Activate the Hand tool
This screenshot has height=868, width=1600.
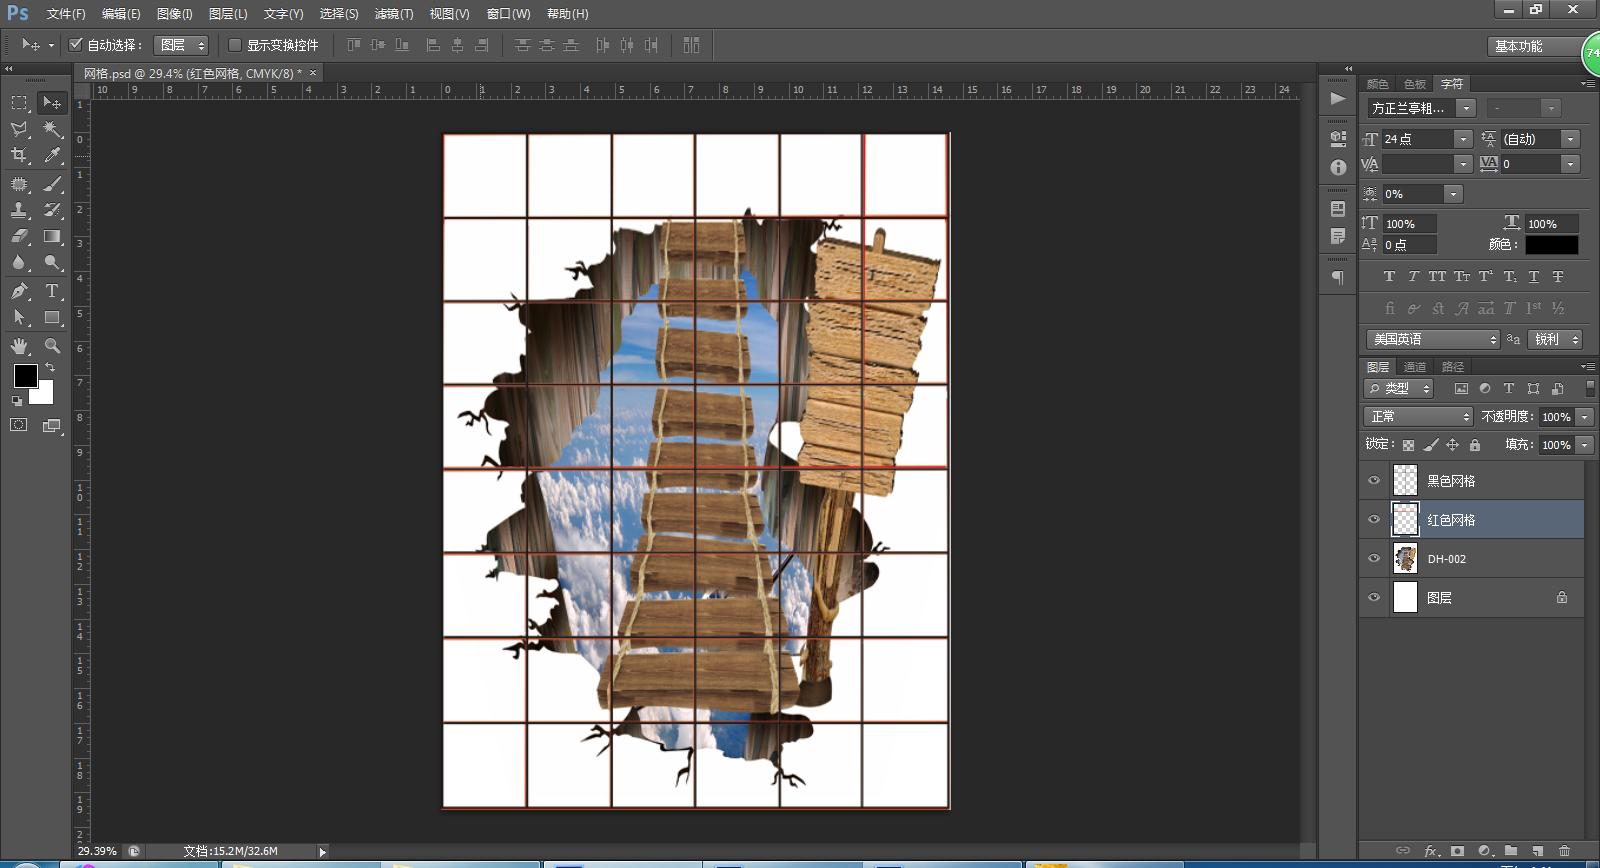19,346
